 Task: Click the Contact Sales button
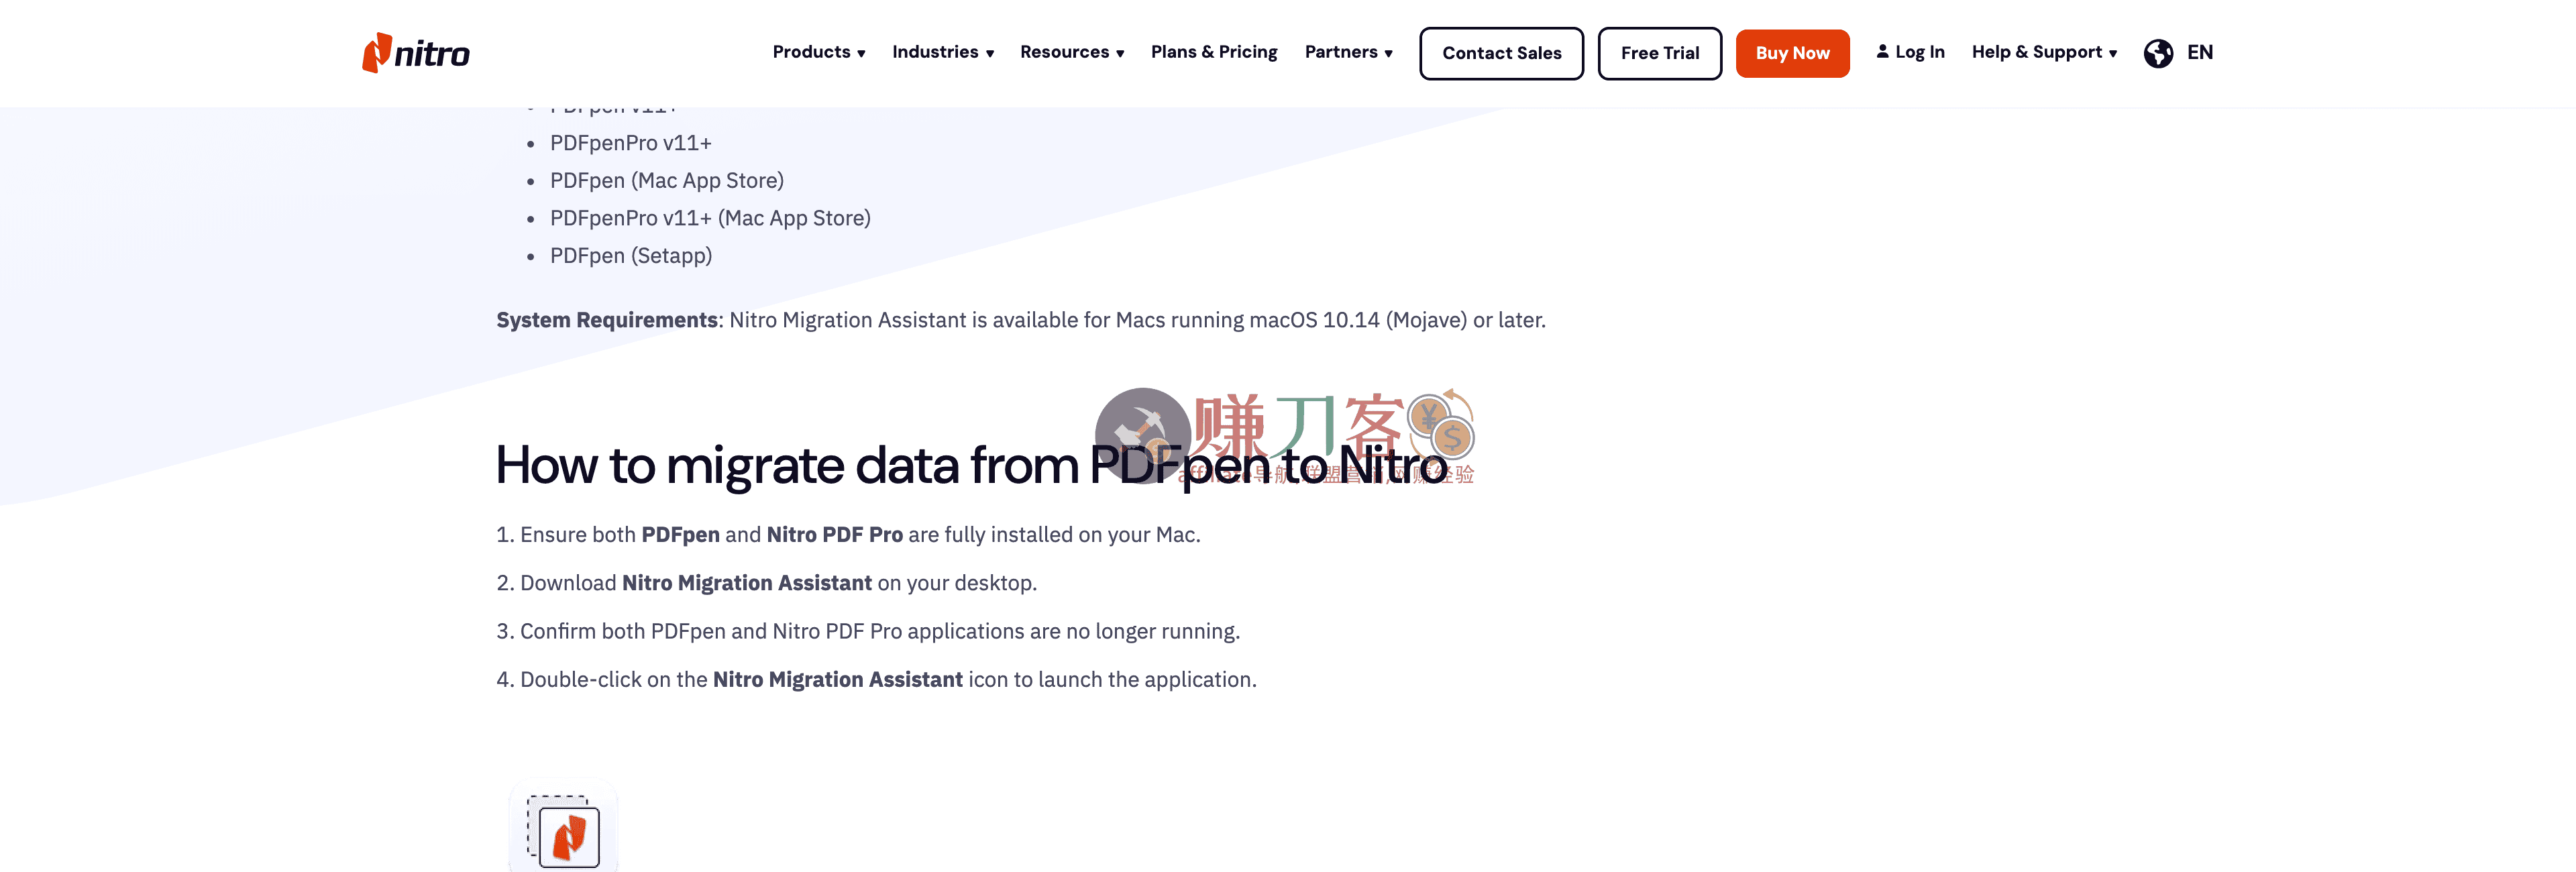(1501, 53)
